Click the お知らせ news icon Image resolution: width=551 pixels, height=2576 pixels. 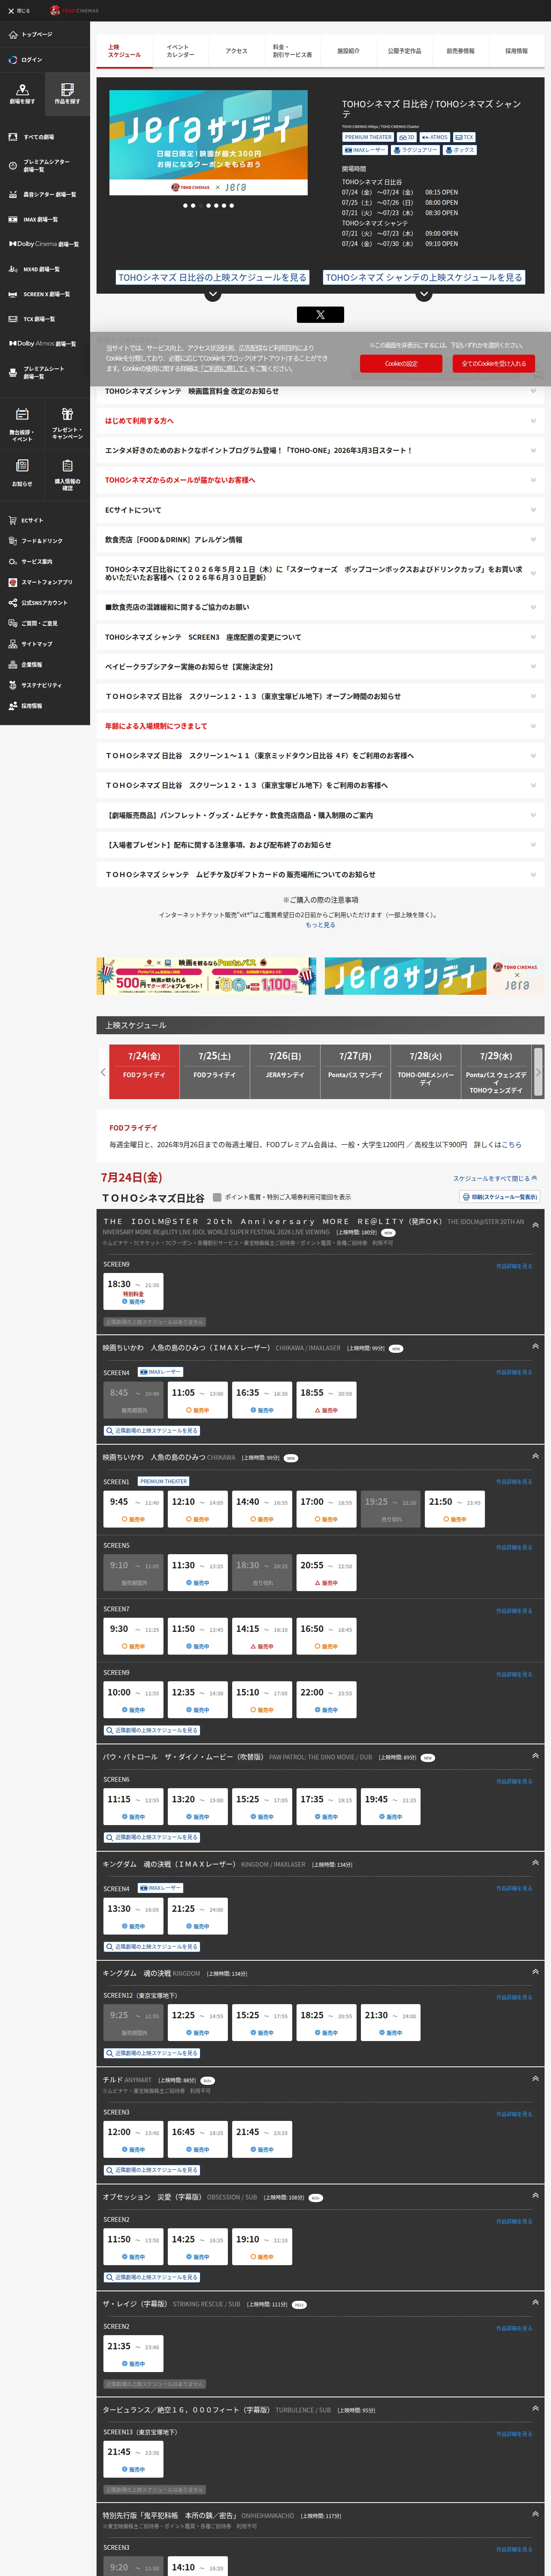pyautogui.click(x=22, y=465)
